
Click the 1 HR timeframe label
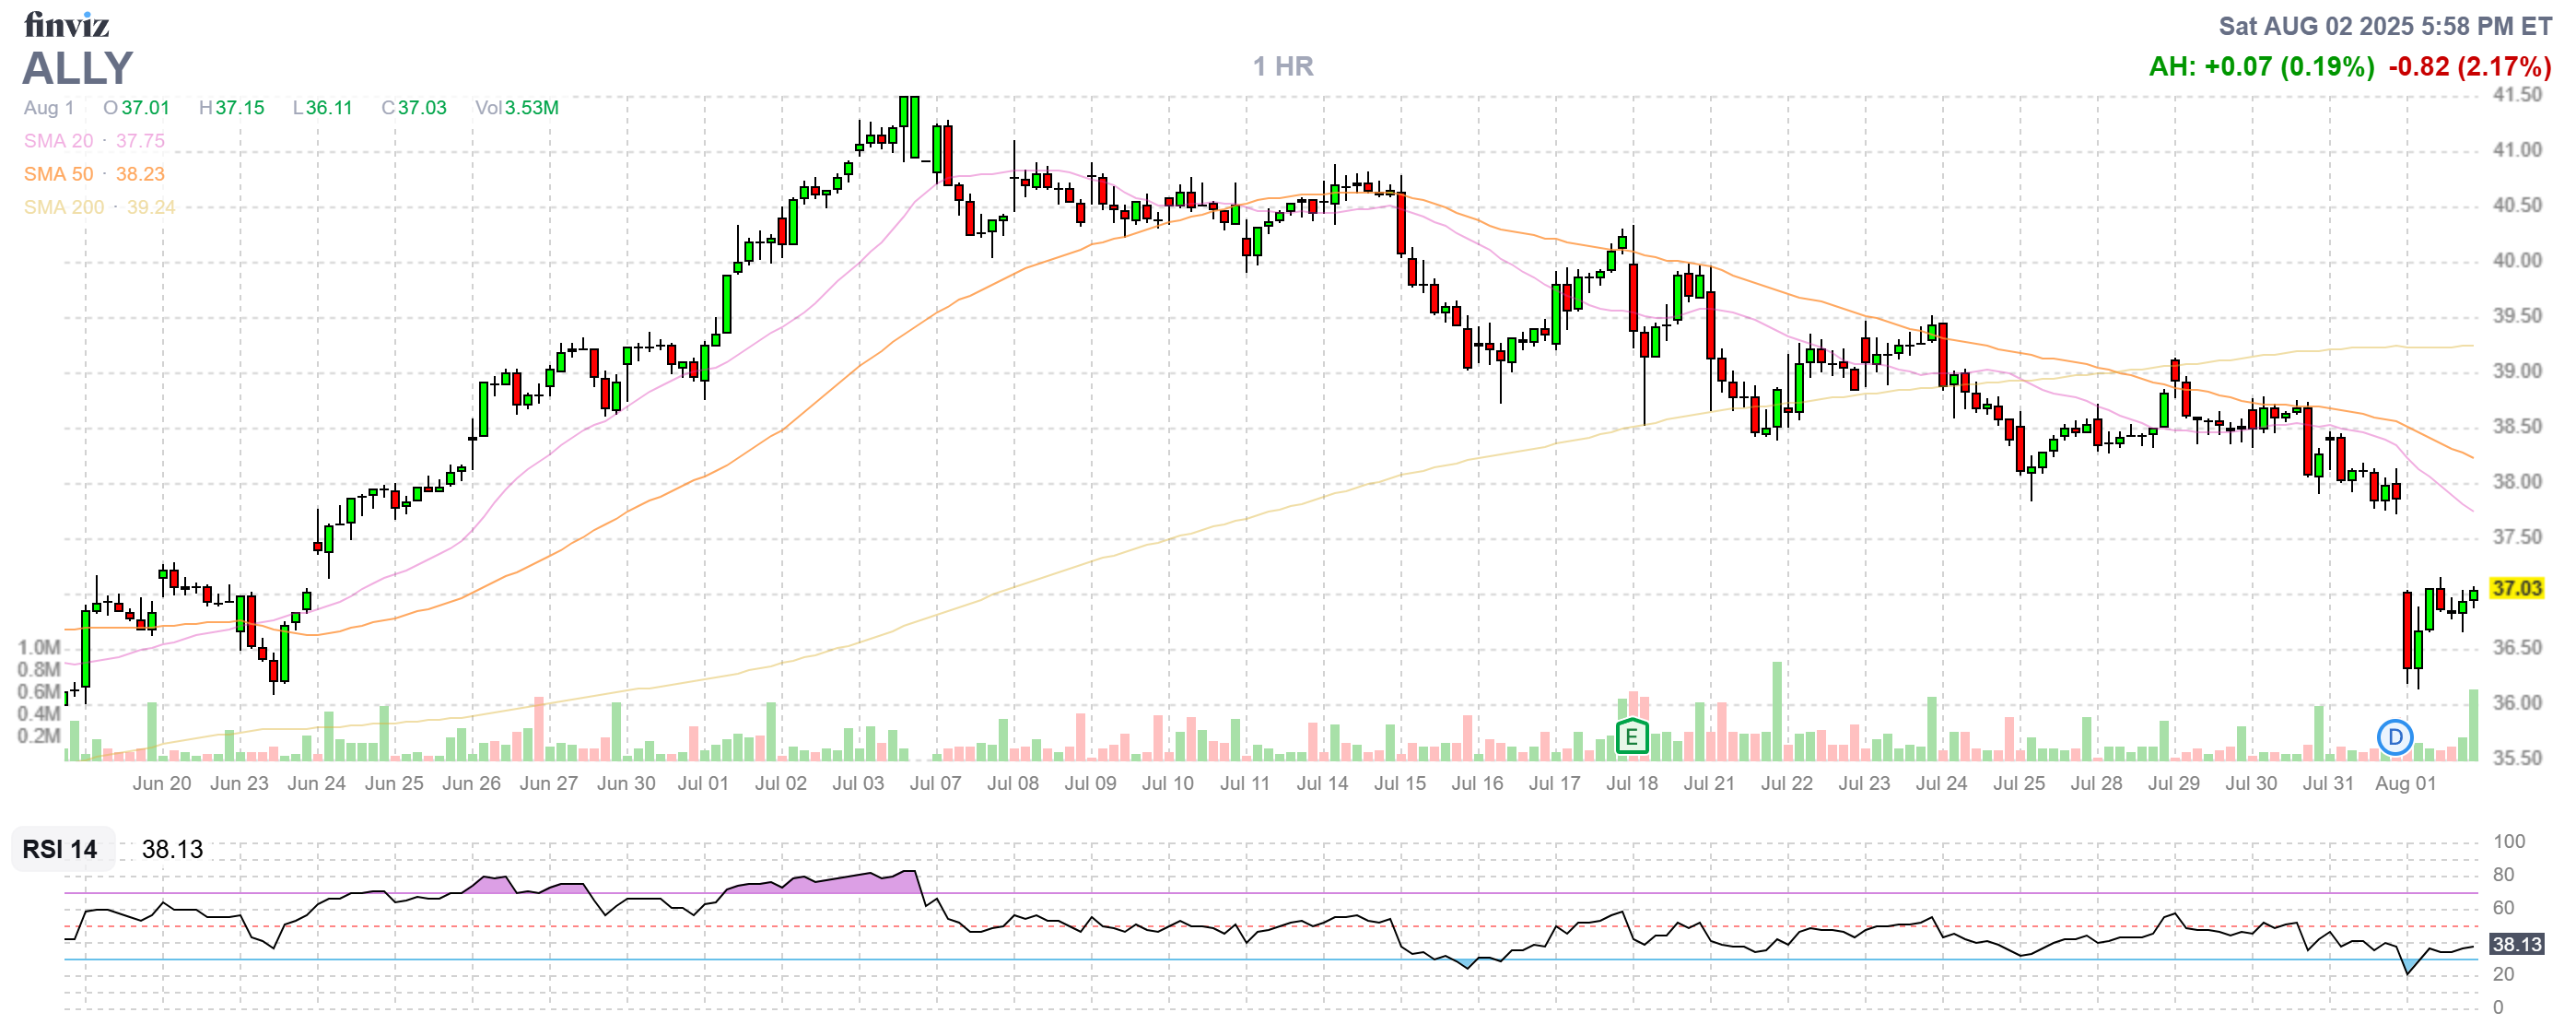(x=1283, y=66)
